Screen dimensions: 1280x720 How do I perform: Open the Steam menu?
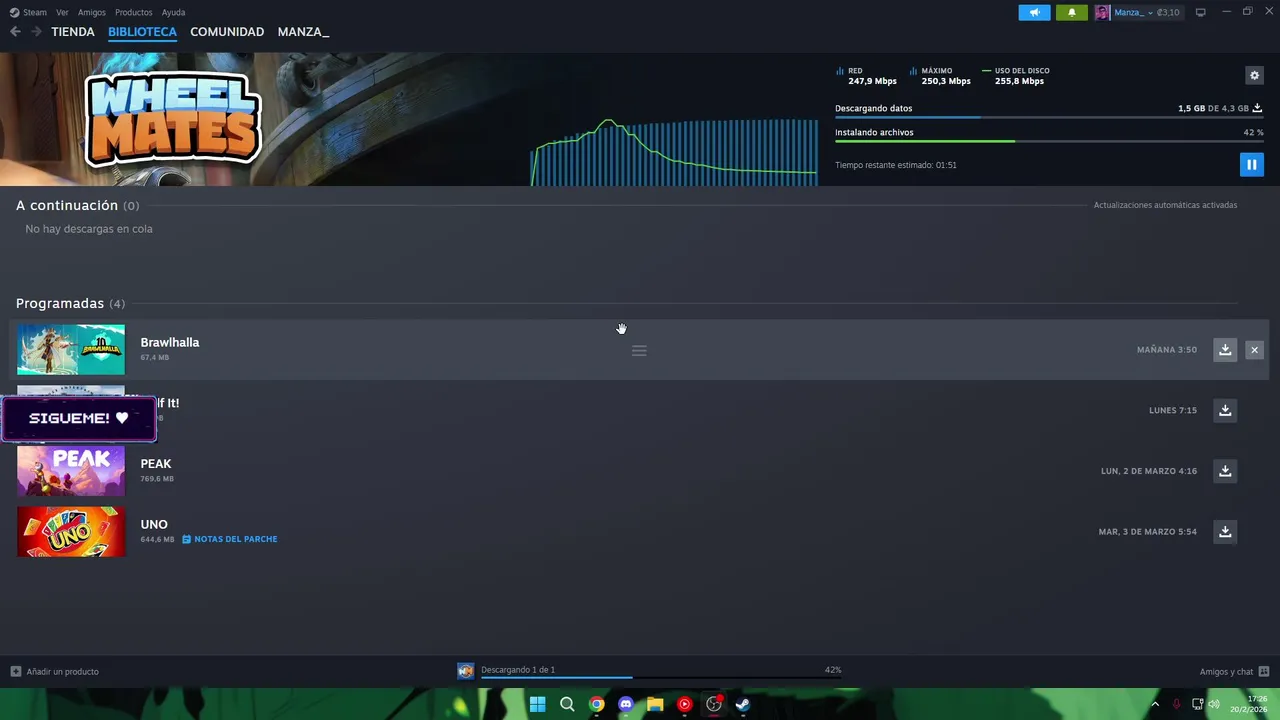tap(29, 12)
